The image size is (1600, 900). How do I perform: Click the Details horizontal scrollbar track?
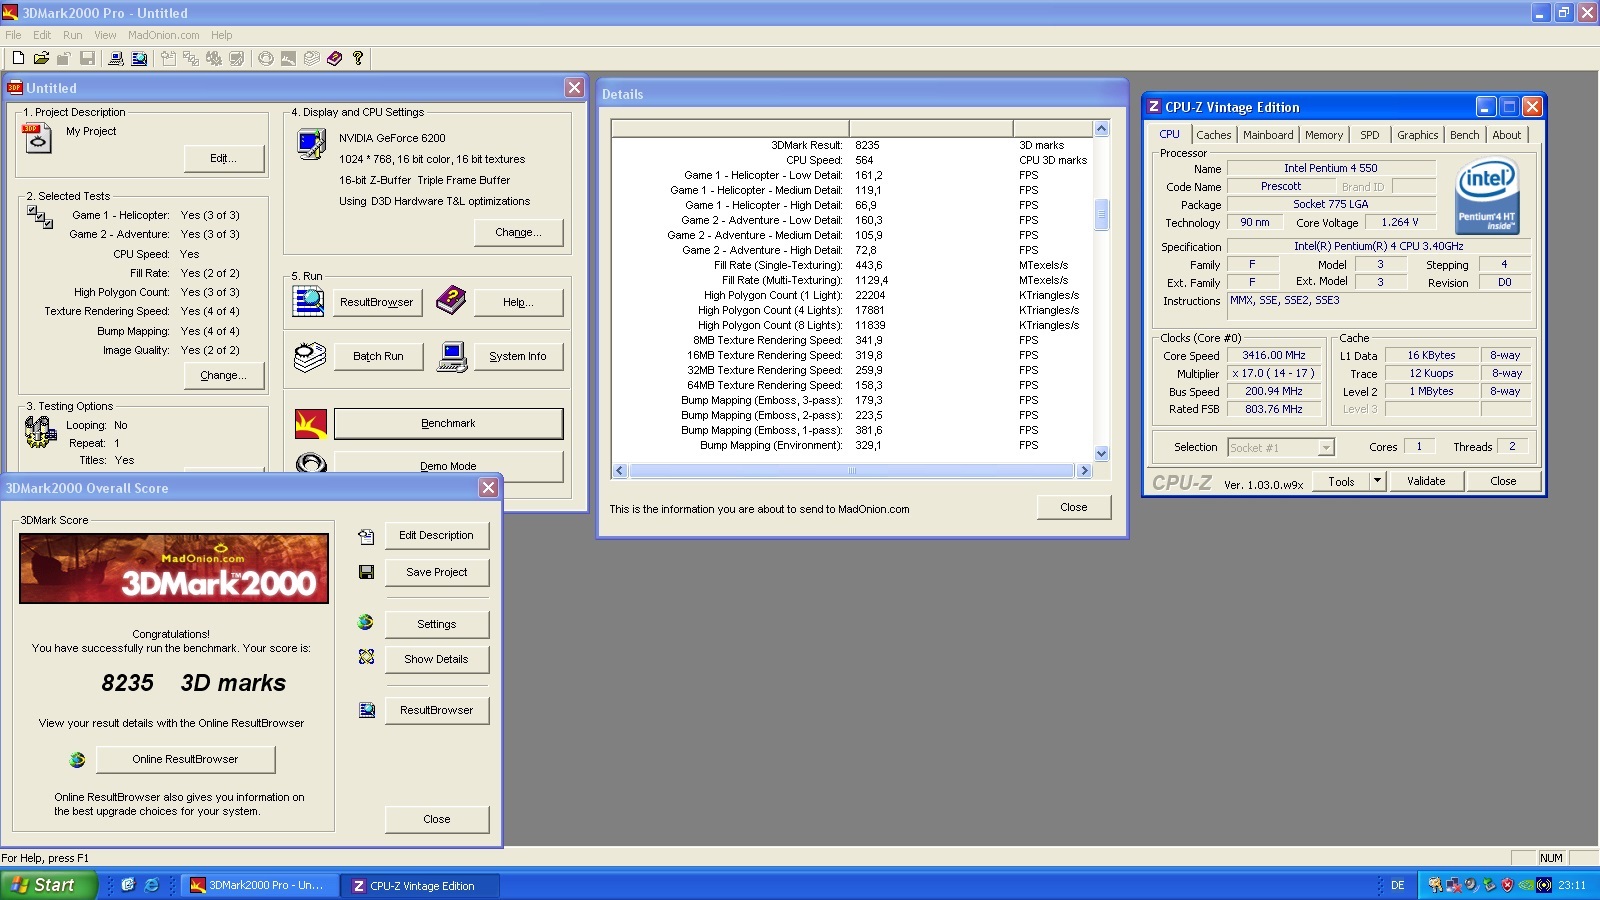852,471
